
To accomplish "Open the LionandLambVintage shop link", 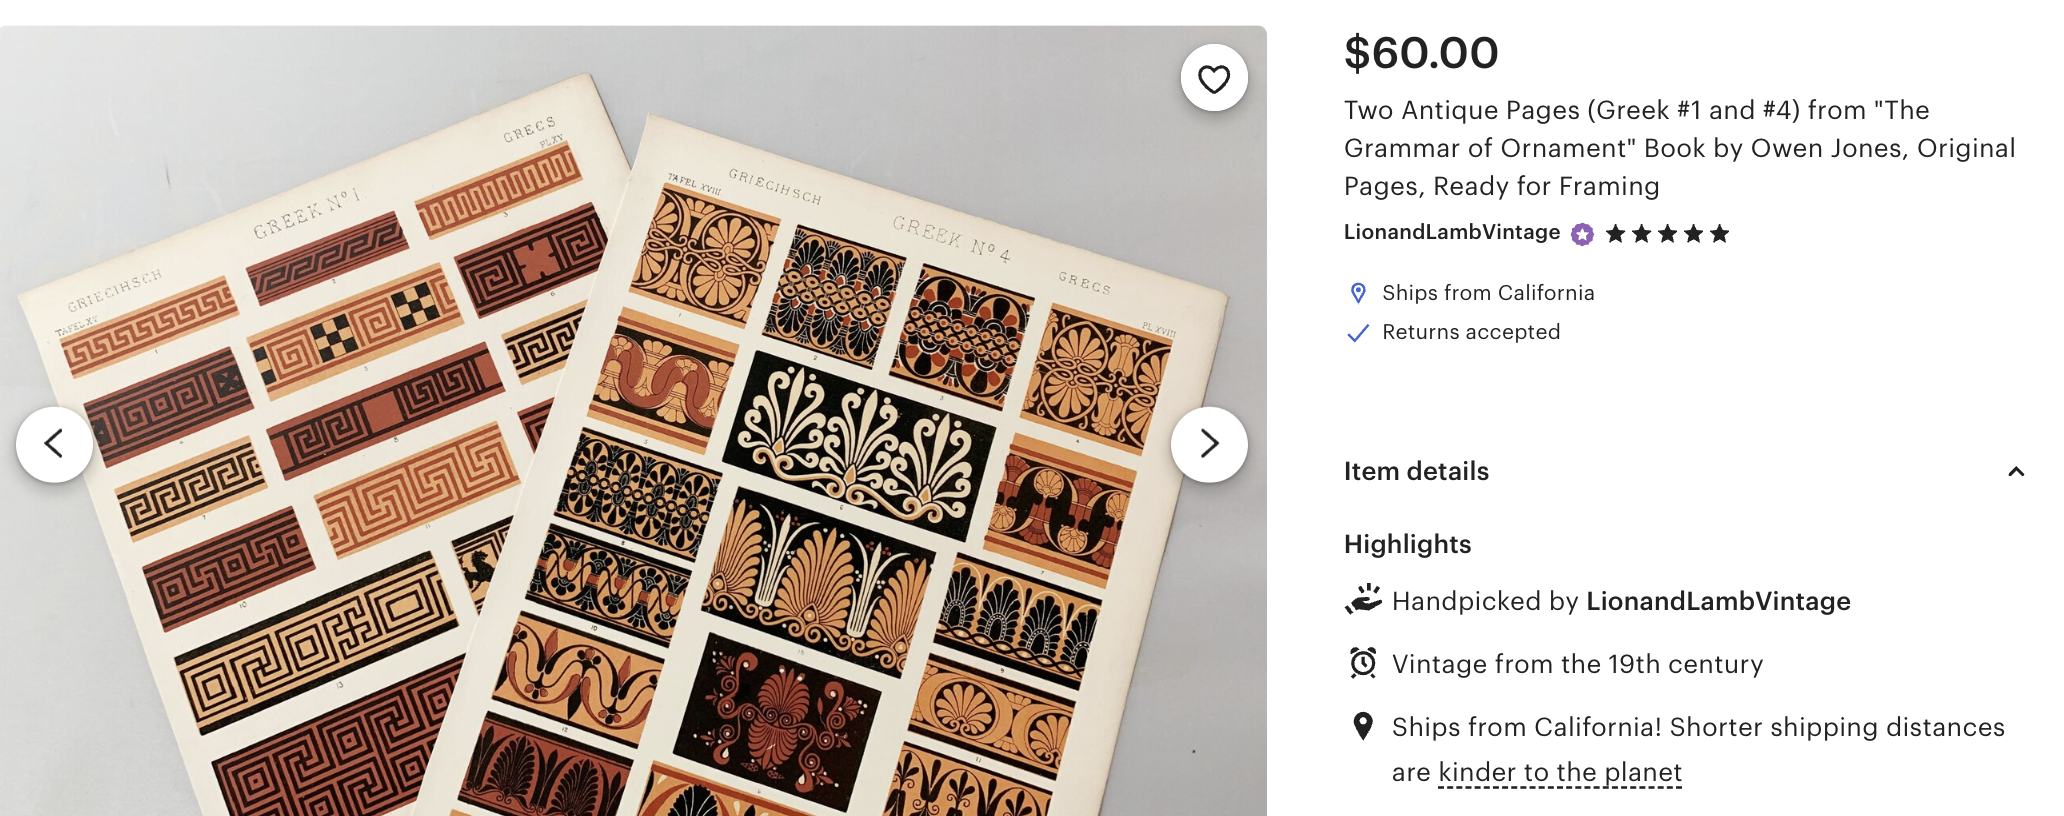I will [x=1451, y=232].
